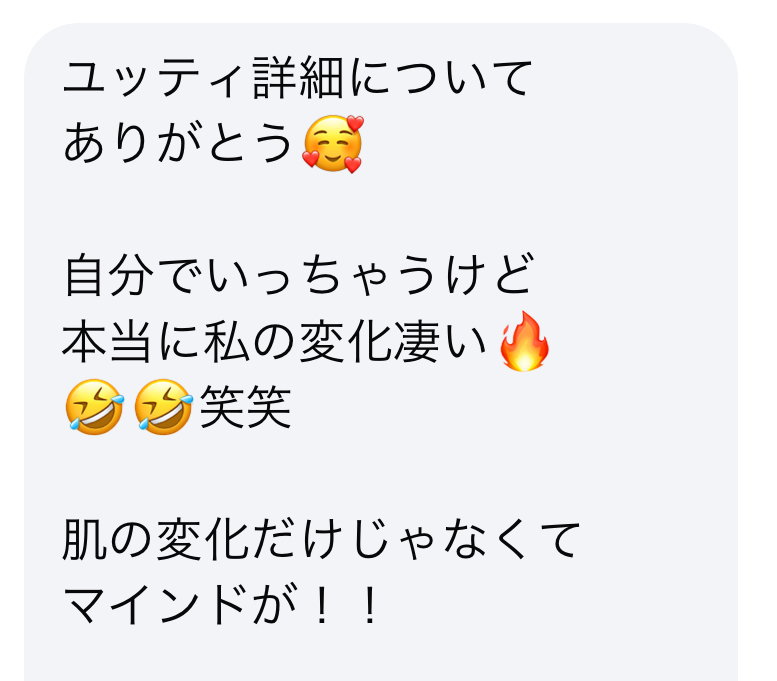This screenshot has height=681, width=777.
Task: Select the ありがとう text
Action: [178, 143]
